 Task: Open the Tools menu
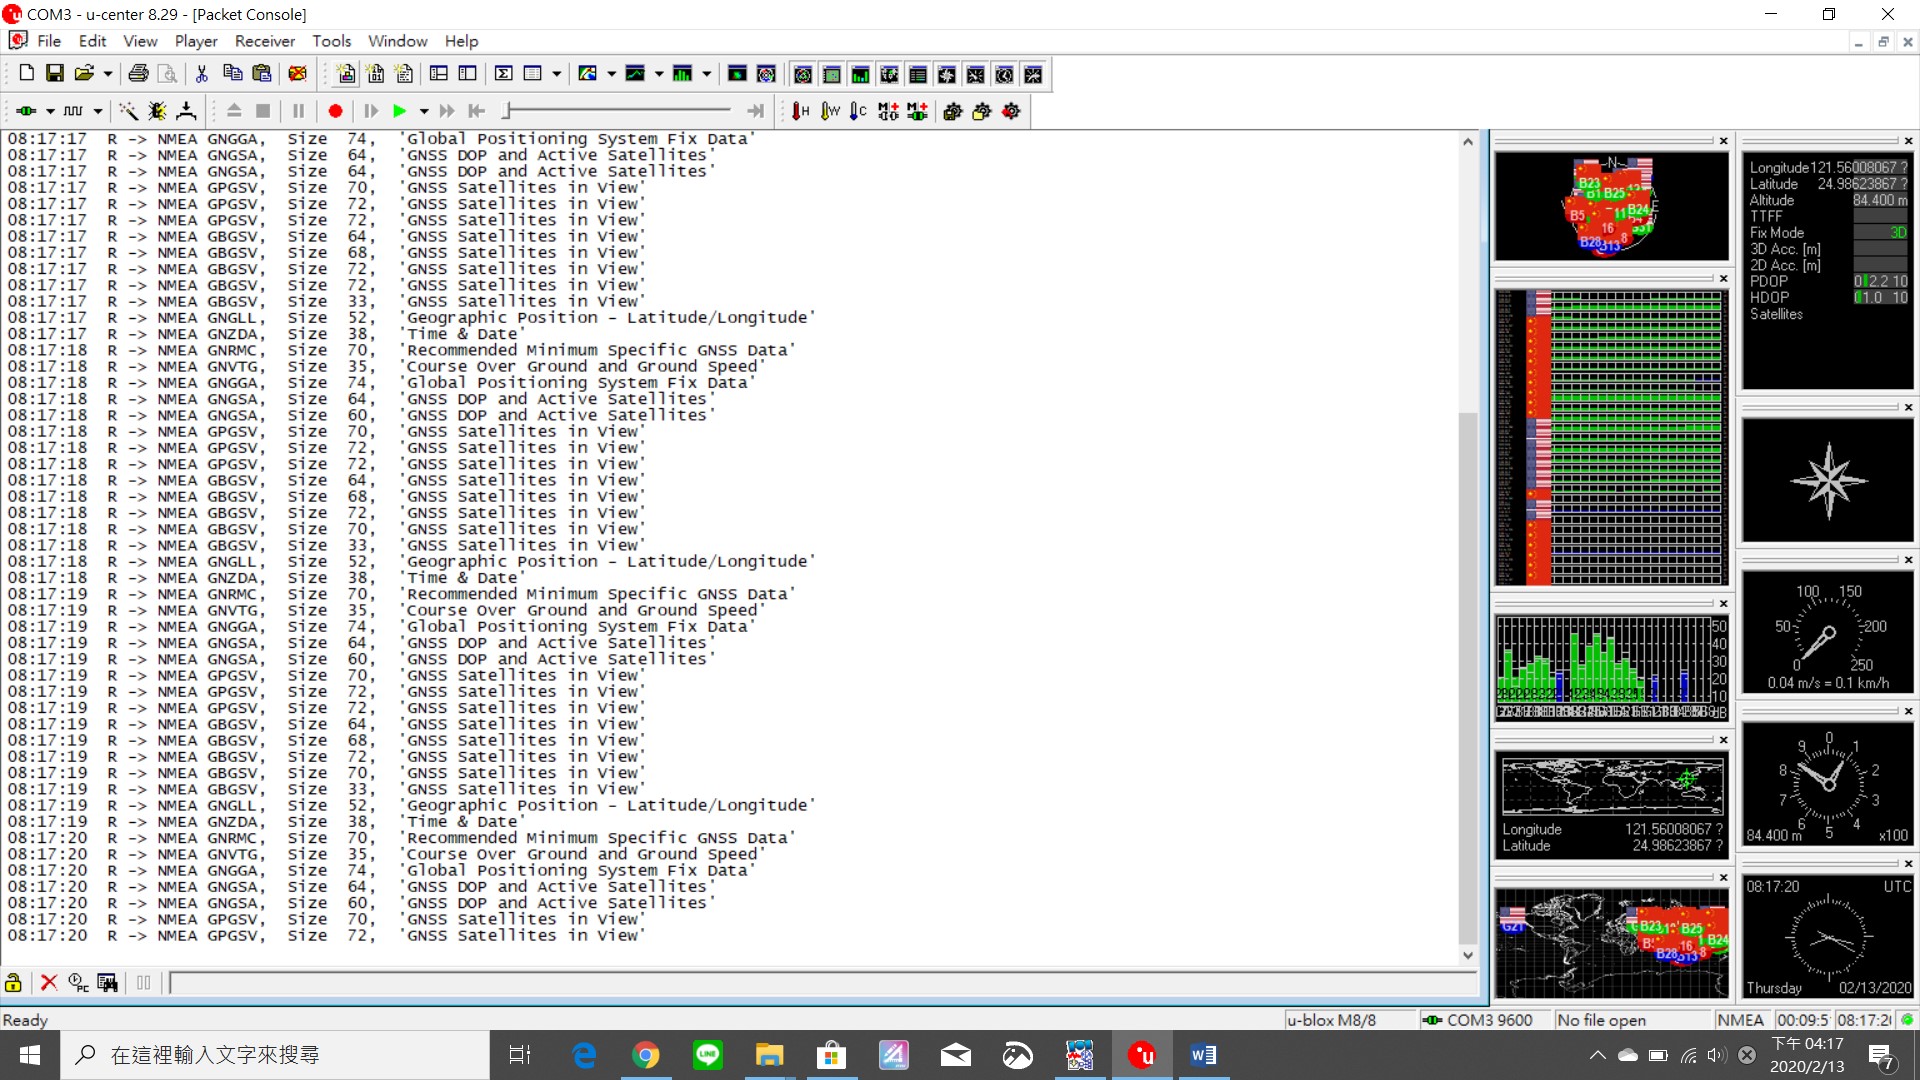pos(331,41)
